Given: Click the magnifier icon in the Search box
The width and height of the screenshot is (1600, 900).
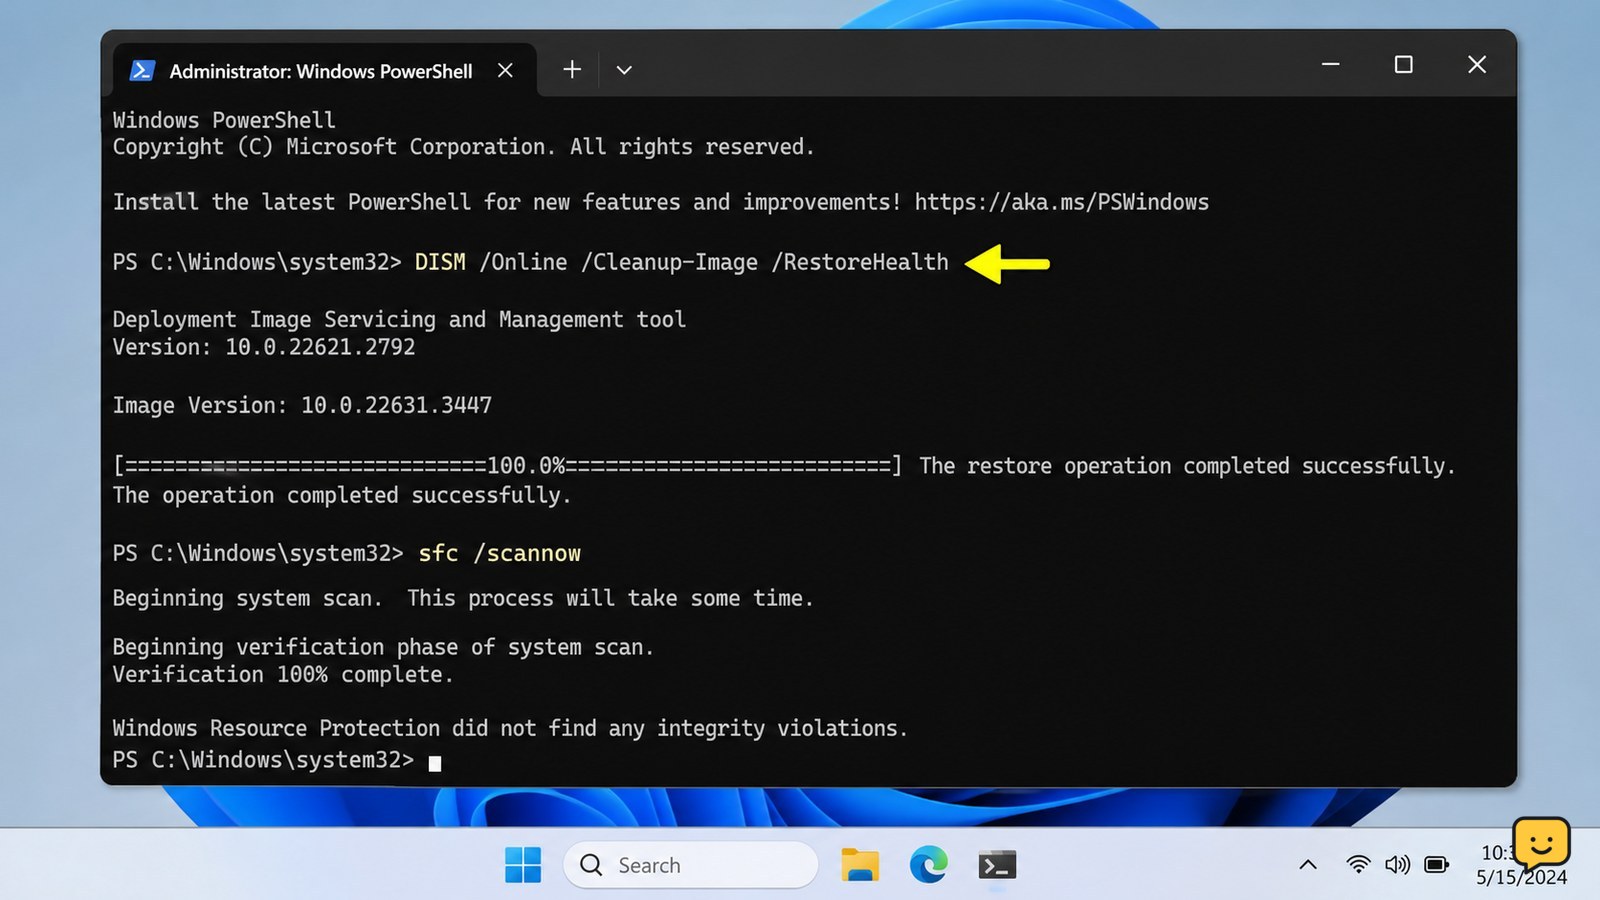Looking at the screenshot, I should click(x=591, y=865).
